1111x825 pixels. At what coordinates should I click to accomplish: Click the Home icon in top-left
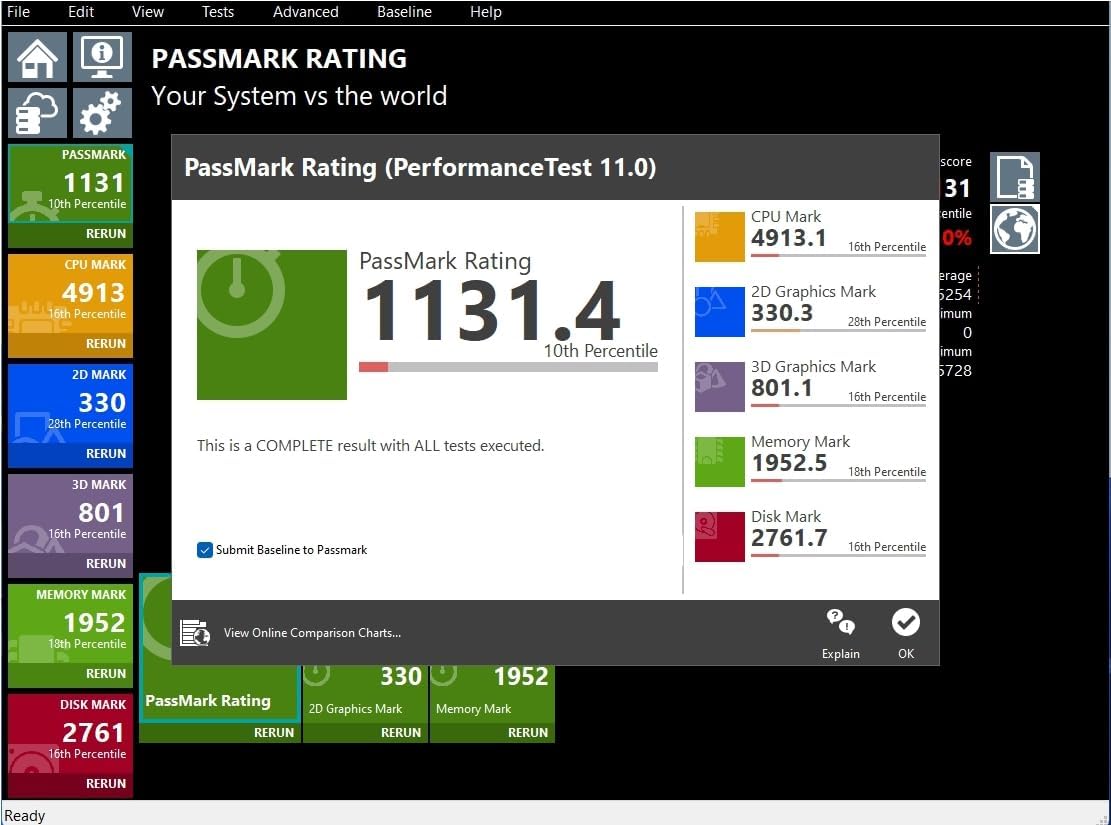tap(38, 57)
